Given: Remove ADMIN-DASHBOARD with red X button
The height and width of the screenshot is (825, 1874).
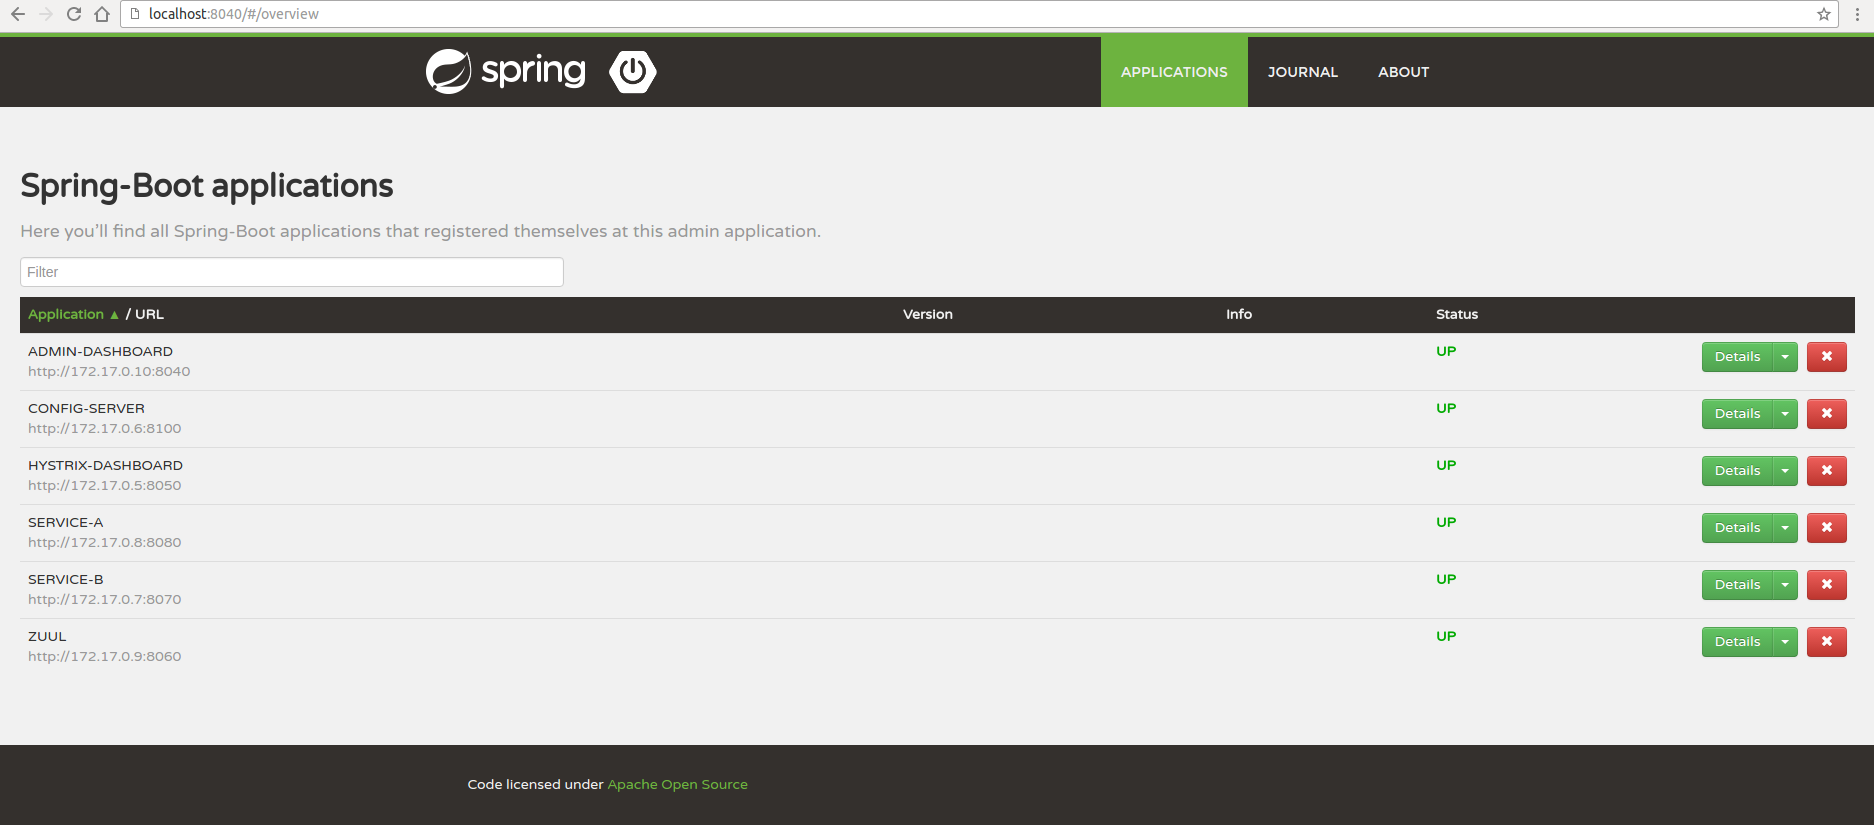Looking at the screenshot, I should (1827, 357).
